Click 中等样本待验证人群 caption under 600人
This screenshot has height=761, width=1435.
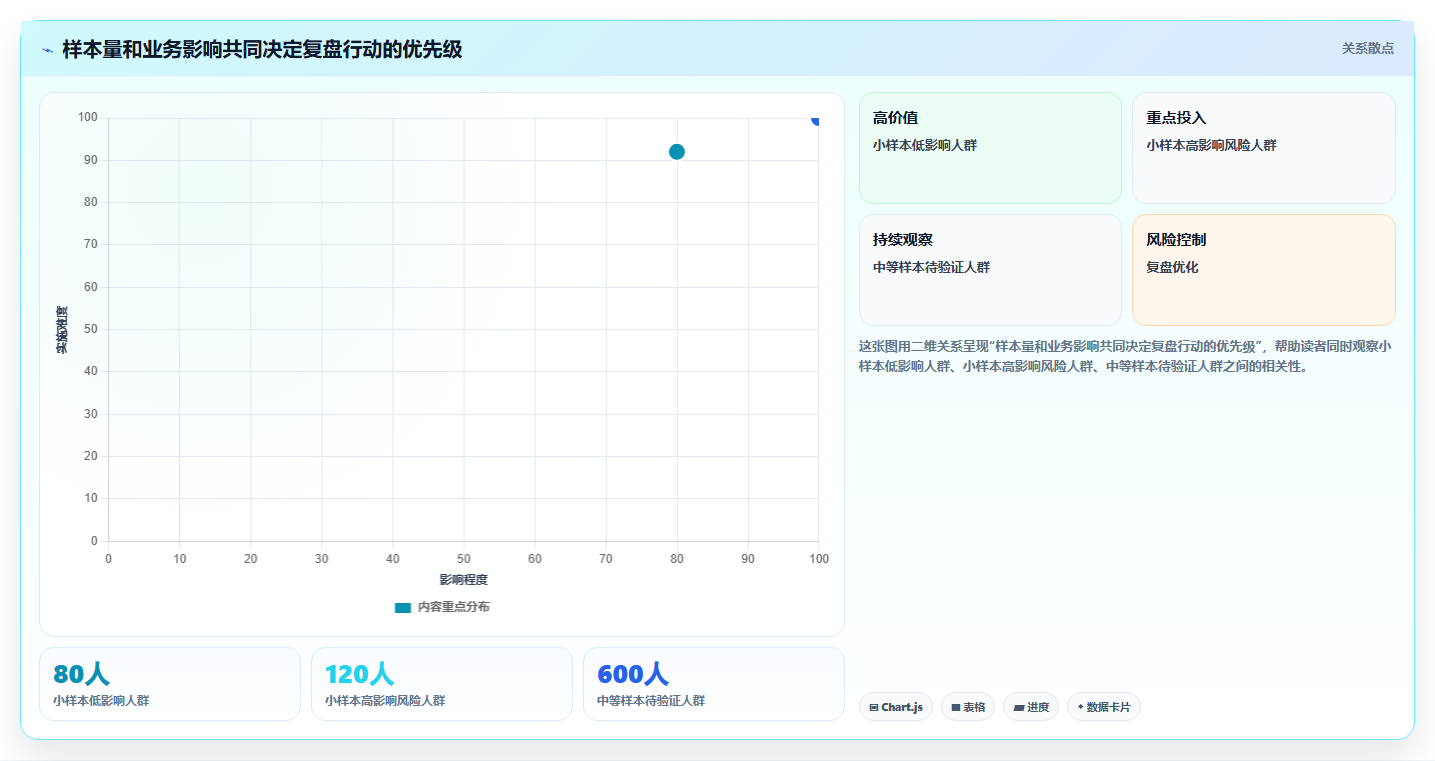click(651, 701)
